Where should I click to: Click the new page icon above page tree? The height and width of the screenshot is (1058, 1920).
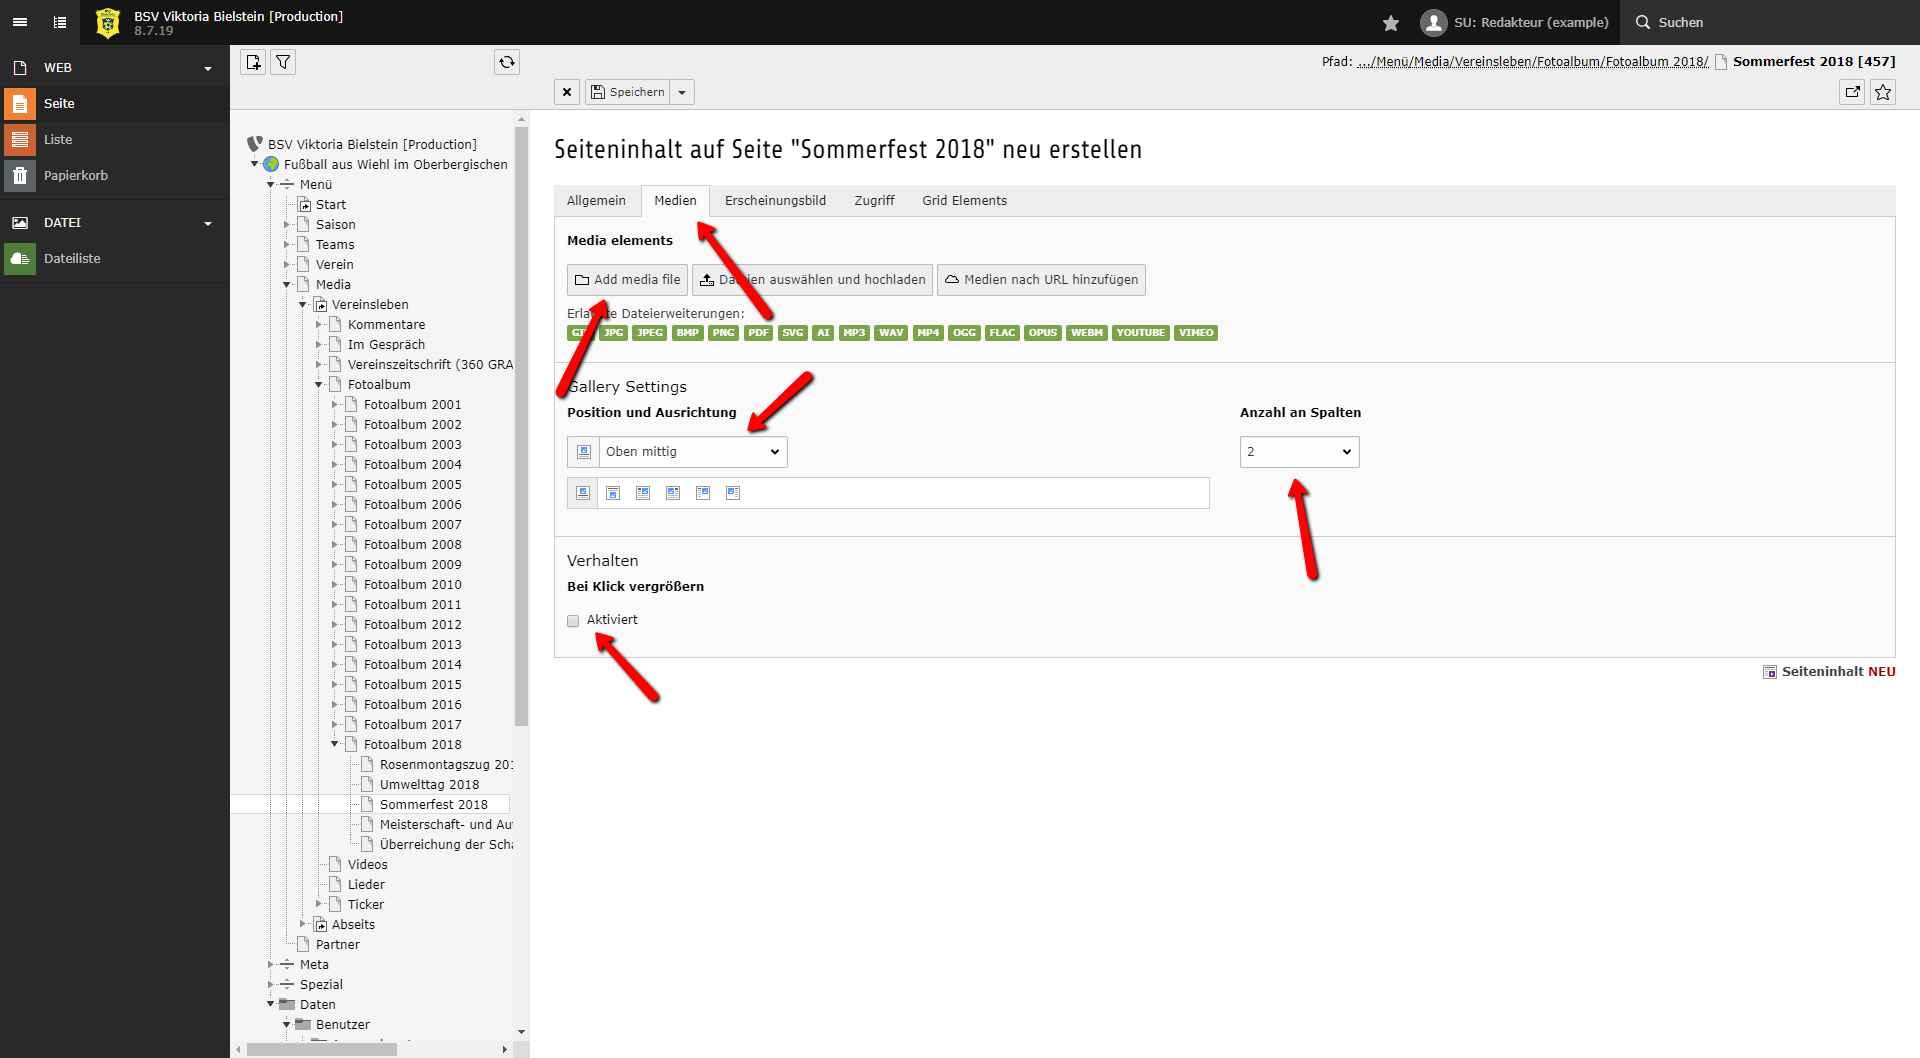253,62
